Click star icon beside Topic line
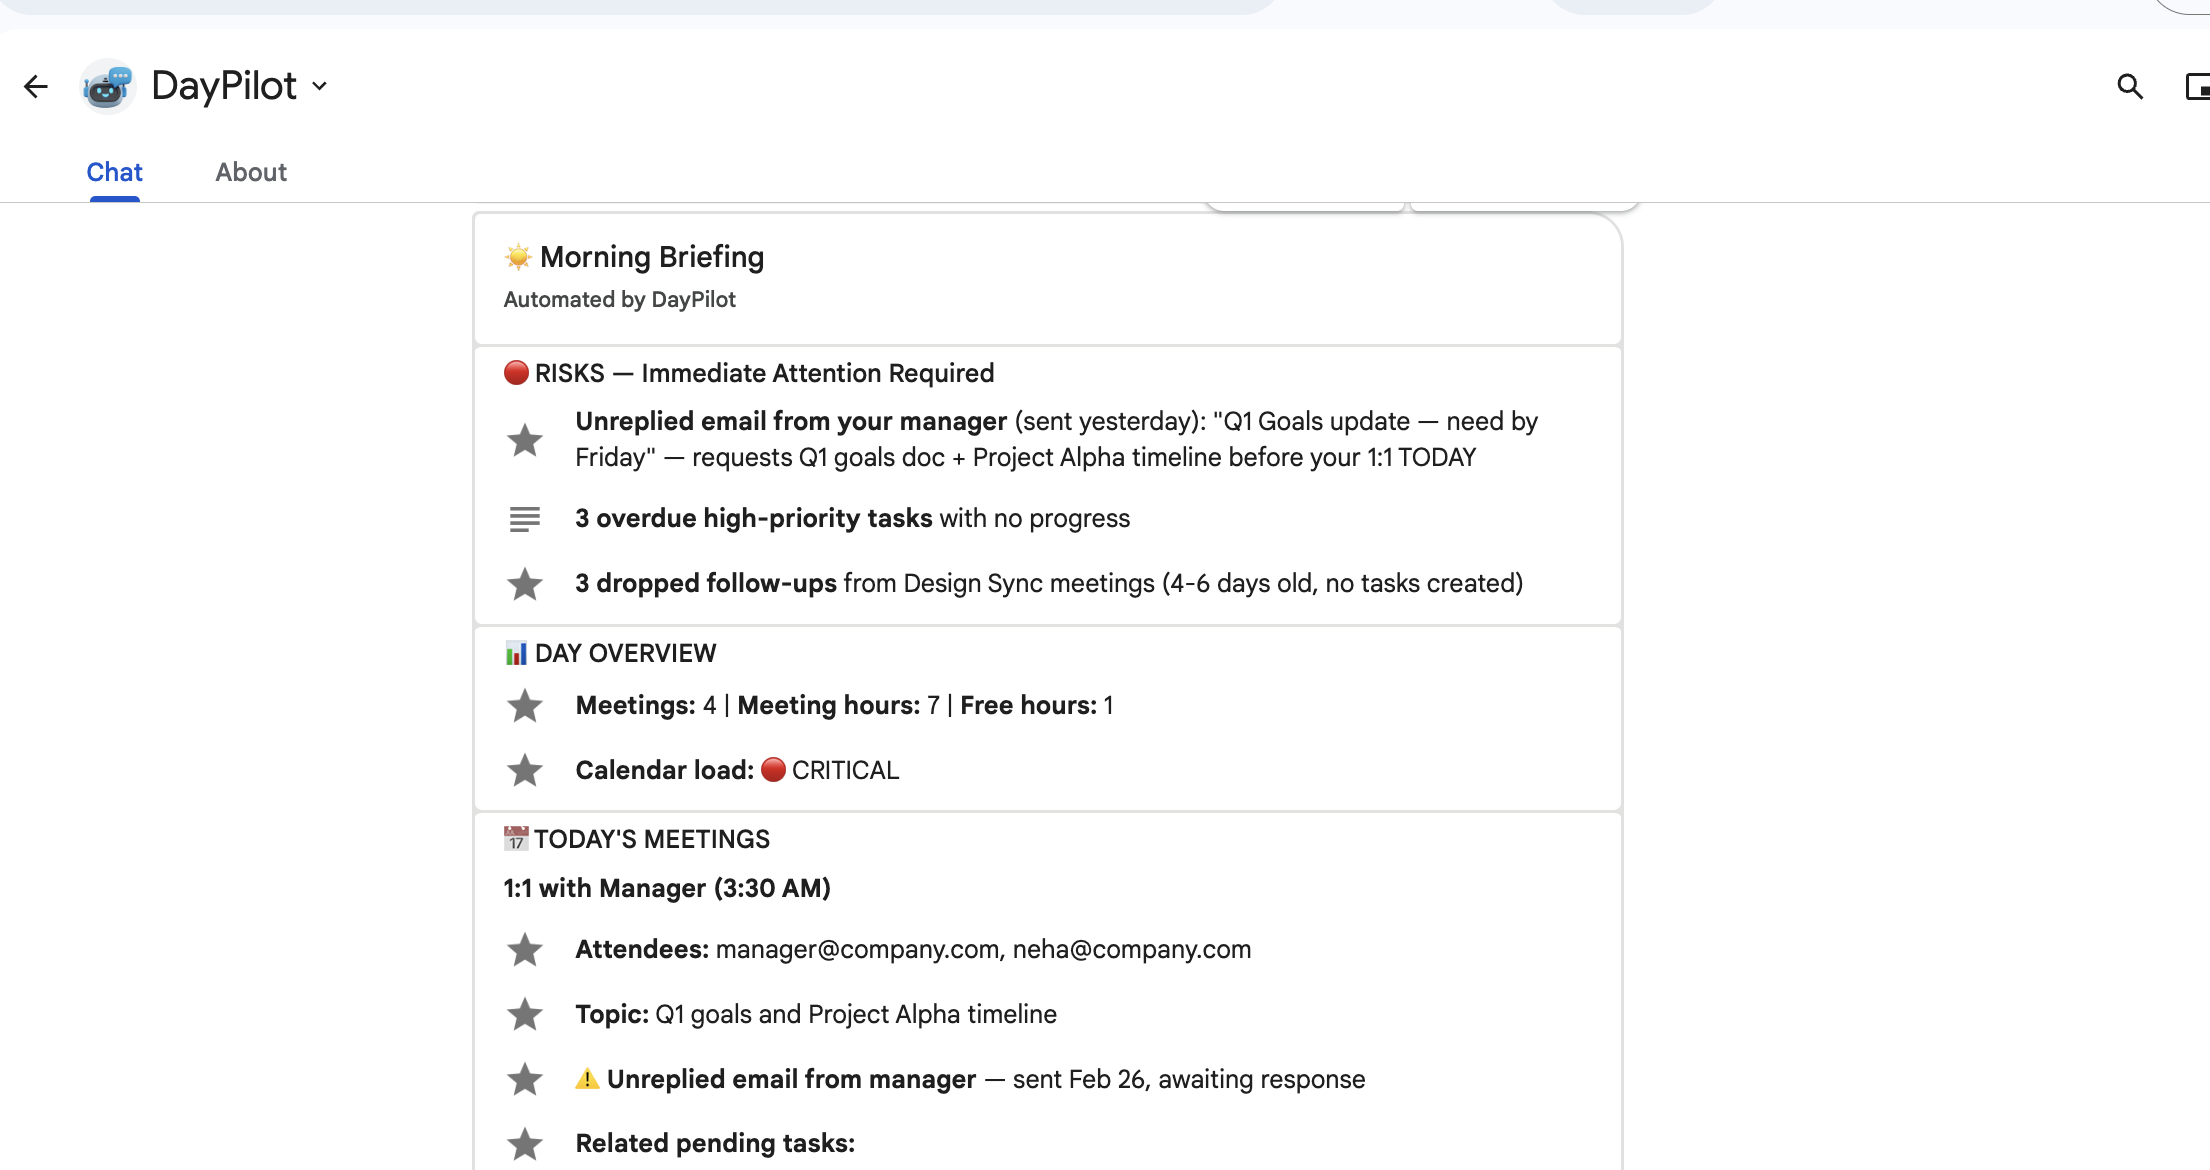 [524, 1015]
